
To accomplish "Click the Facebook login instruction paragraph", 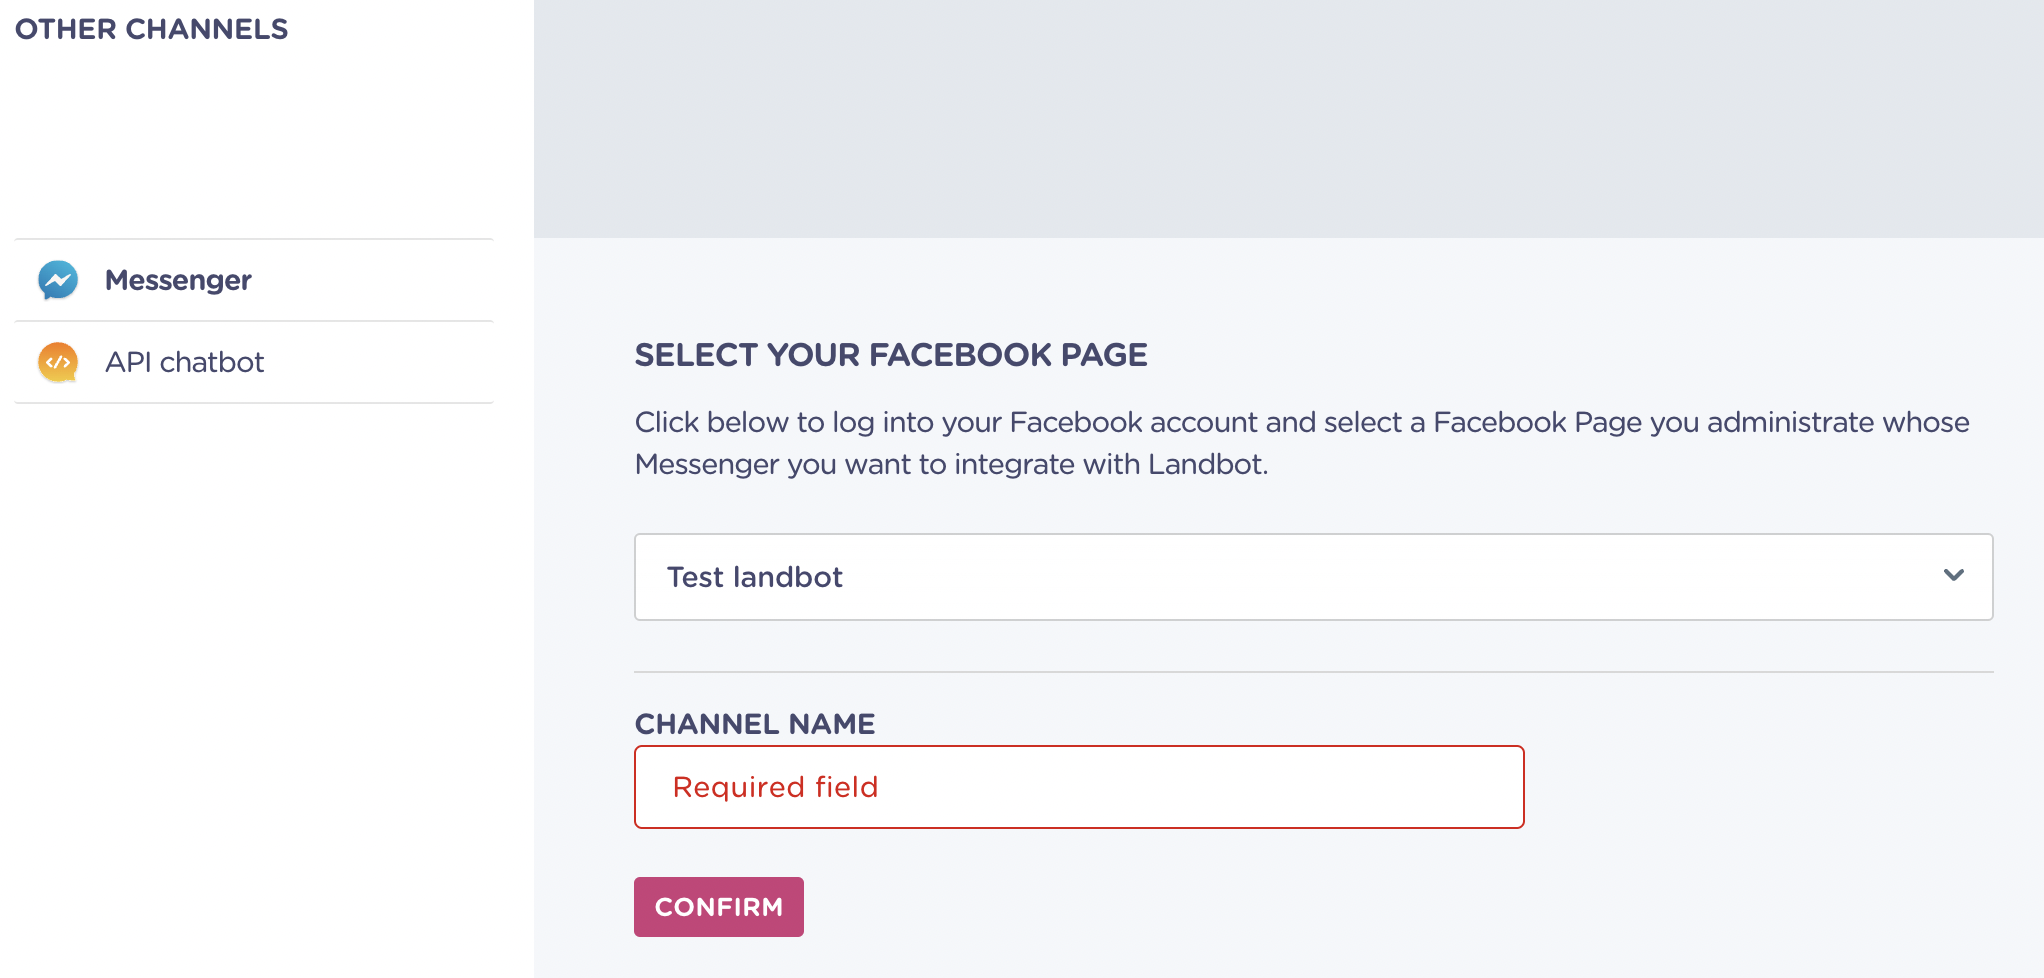I will [1302, 443].
